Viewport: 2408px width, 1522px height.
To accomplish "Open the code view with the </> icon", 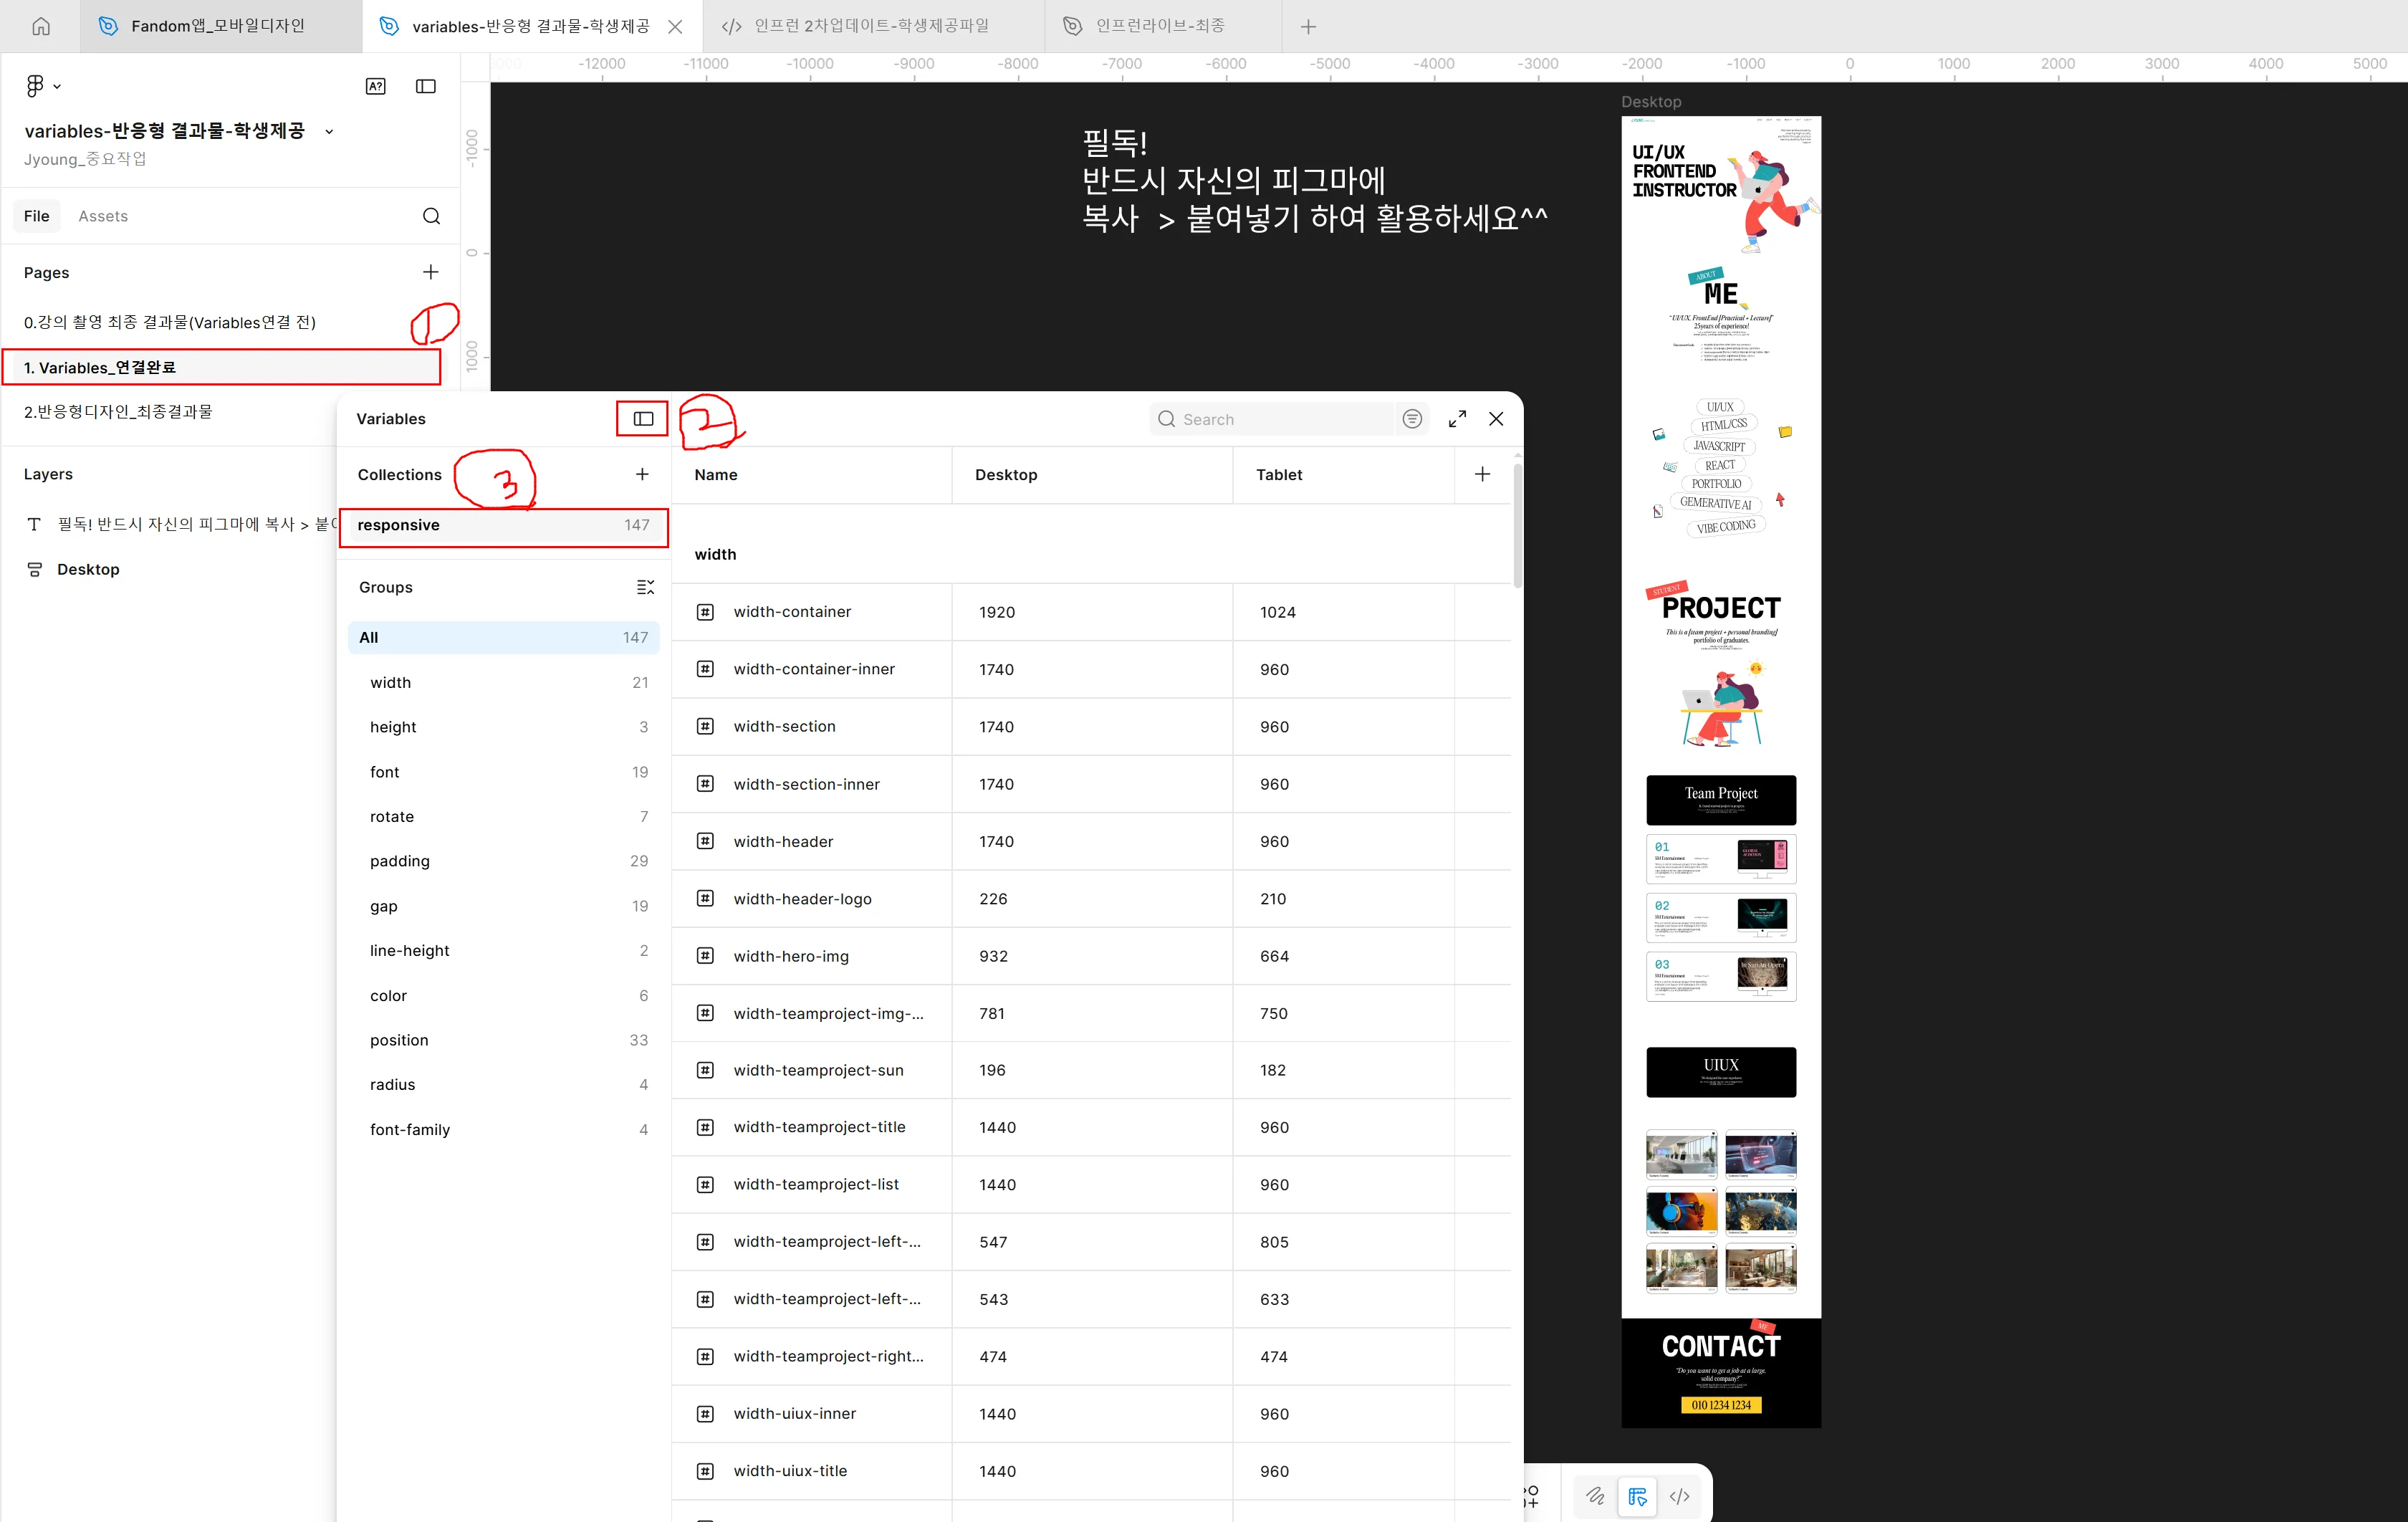I will tap(1680, 1496).
